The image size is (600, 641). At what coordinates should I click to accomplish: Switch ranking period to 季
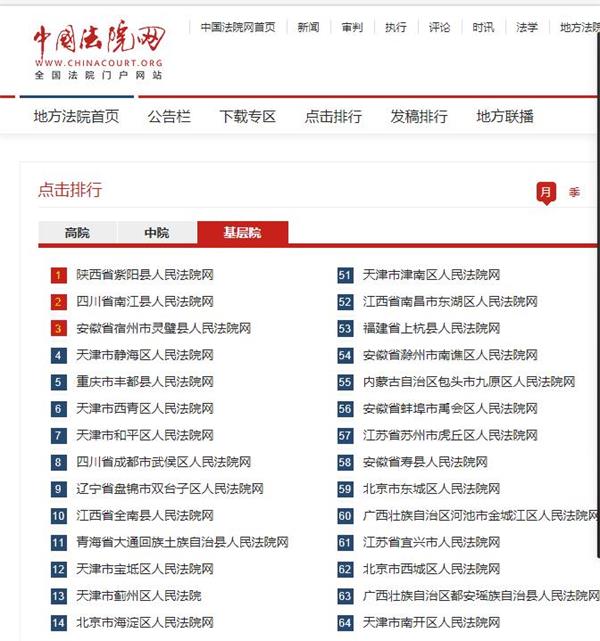point(574,192)
